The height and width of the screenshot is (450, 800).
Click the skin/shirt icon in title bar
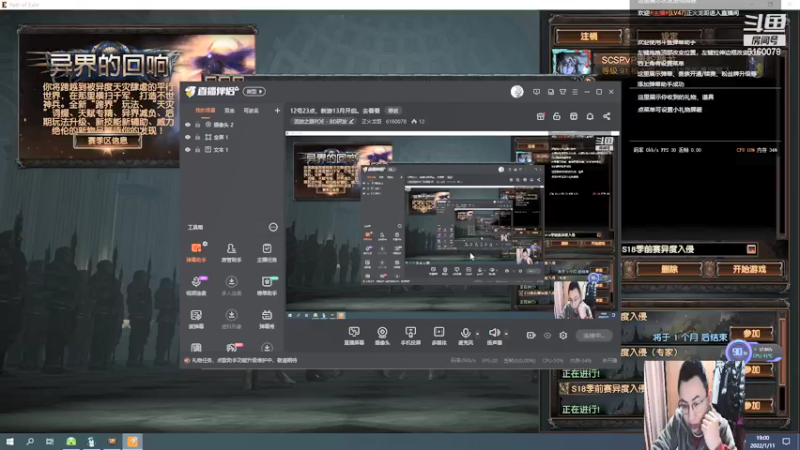tap(563, 92)
